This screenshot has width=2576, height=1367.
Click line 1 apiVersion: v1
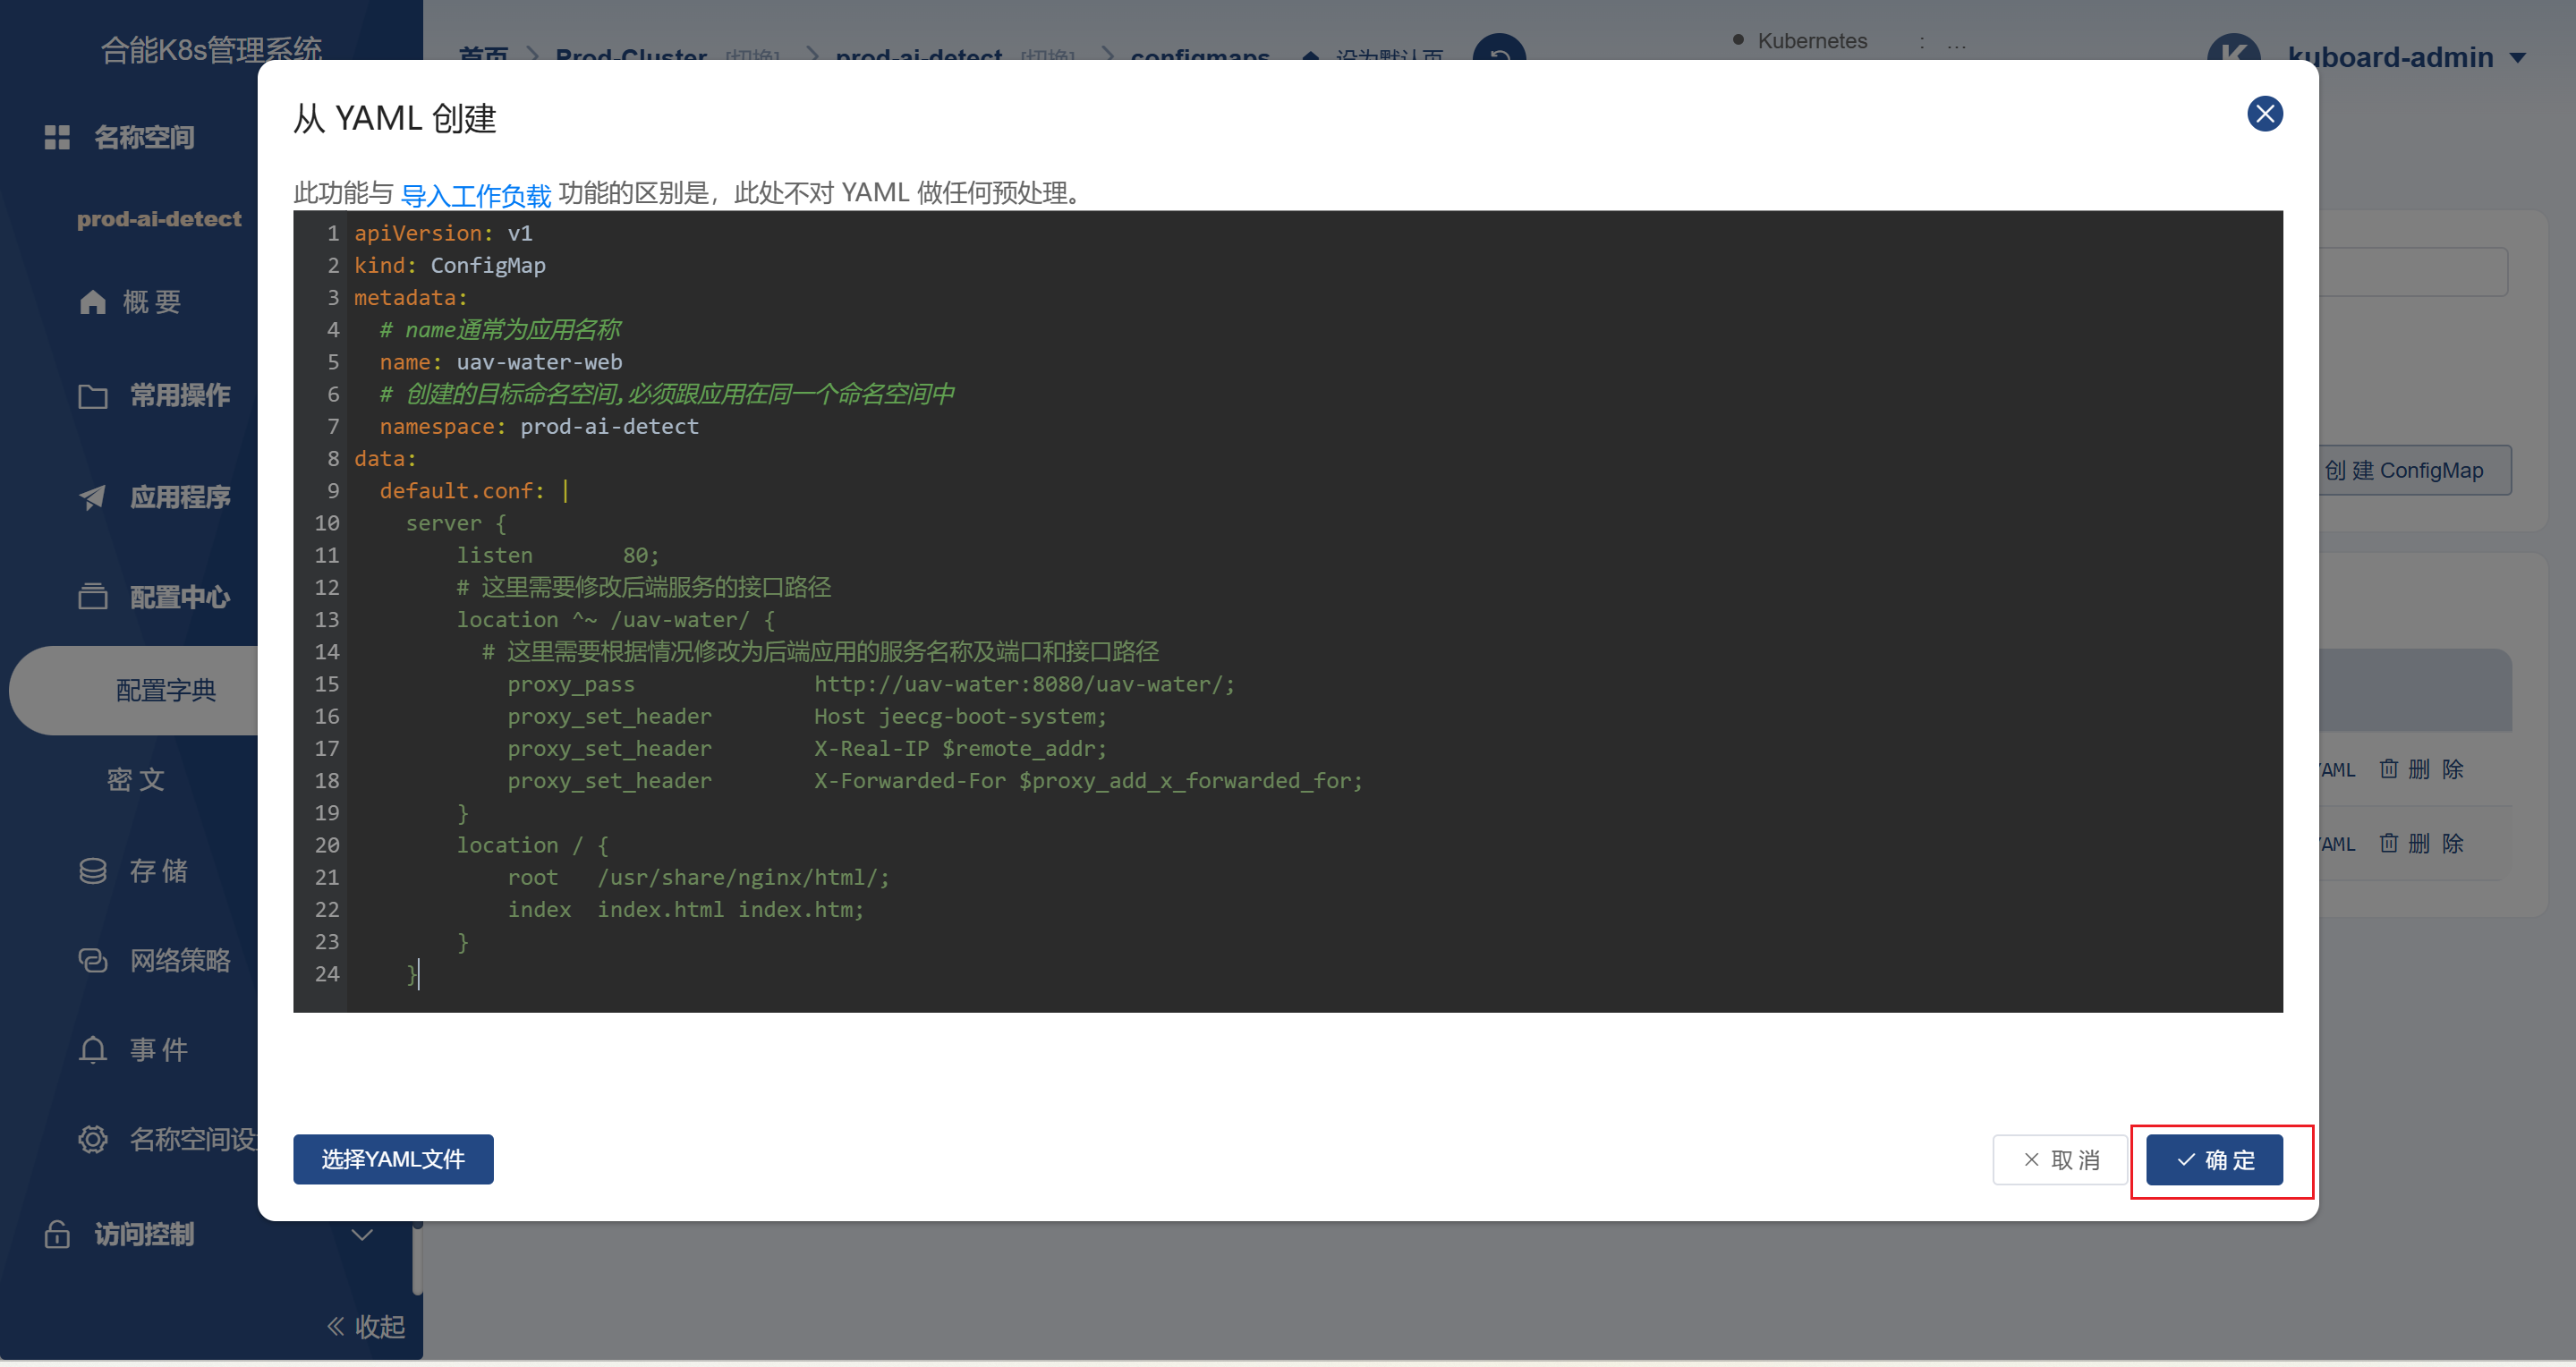[x=442, y=233]
